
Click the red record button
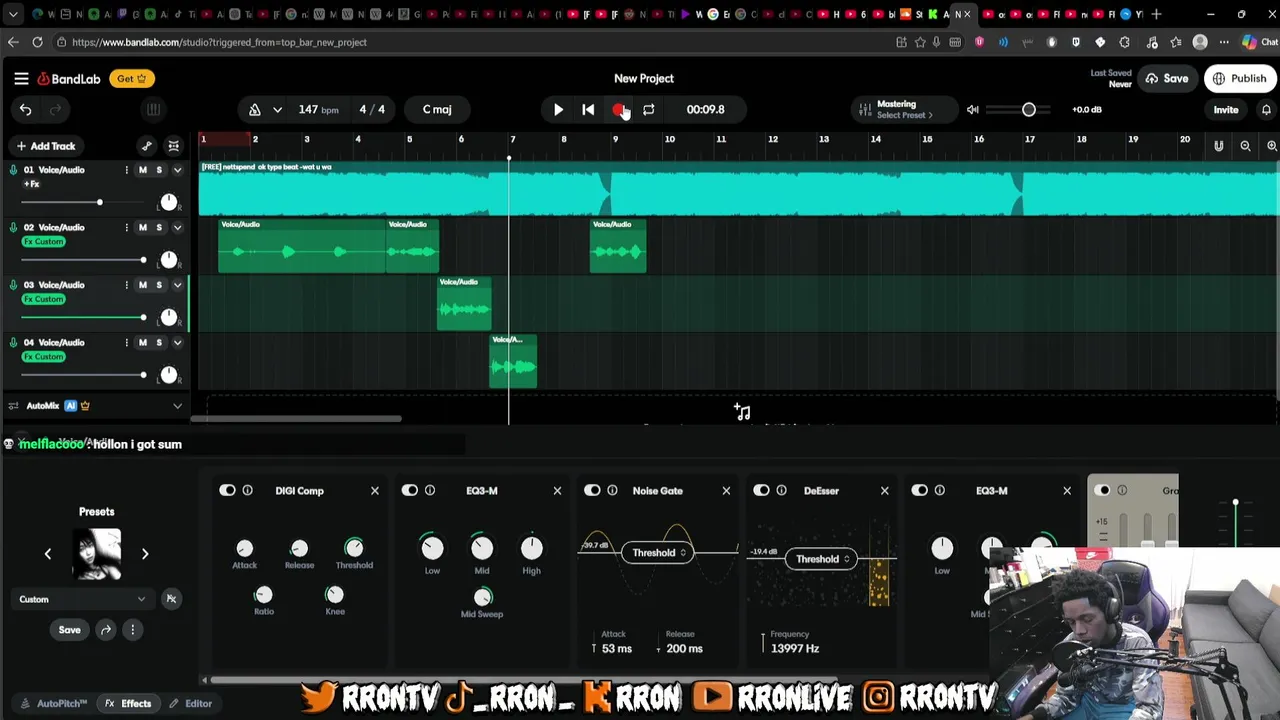pos(619,110)
